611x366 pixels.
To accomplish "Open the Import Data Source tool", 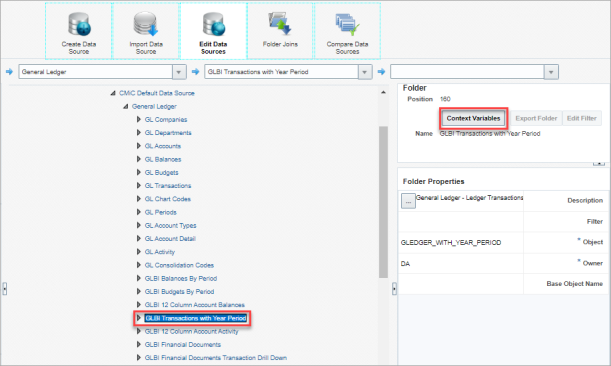I will pyautogui.click(x=146, y=31).
